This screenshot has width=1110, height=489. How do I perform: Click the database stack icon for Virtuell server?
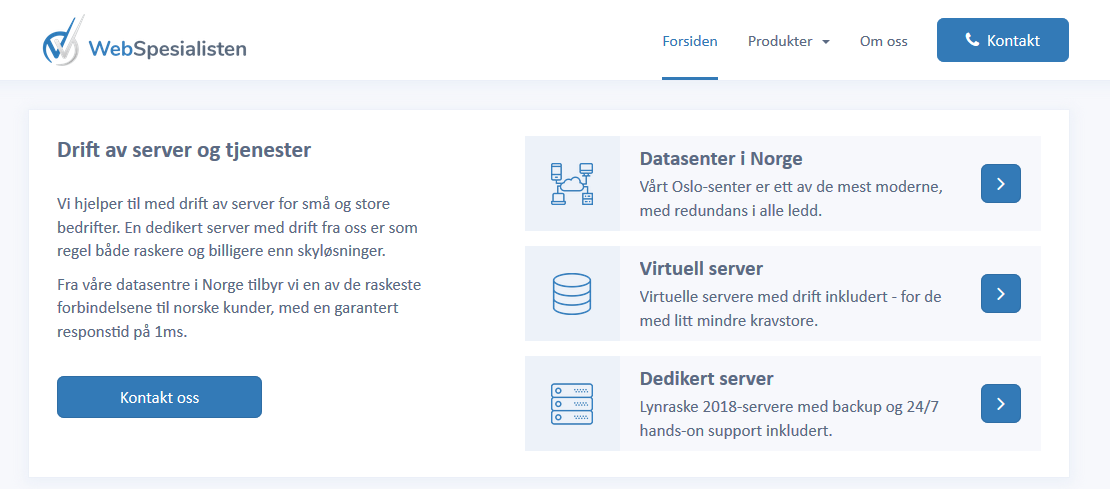coord(572,294)
